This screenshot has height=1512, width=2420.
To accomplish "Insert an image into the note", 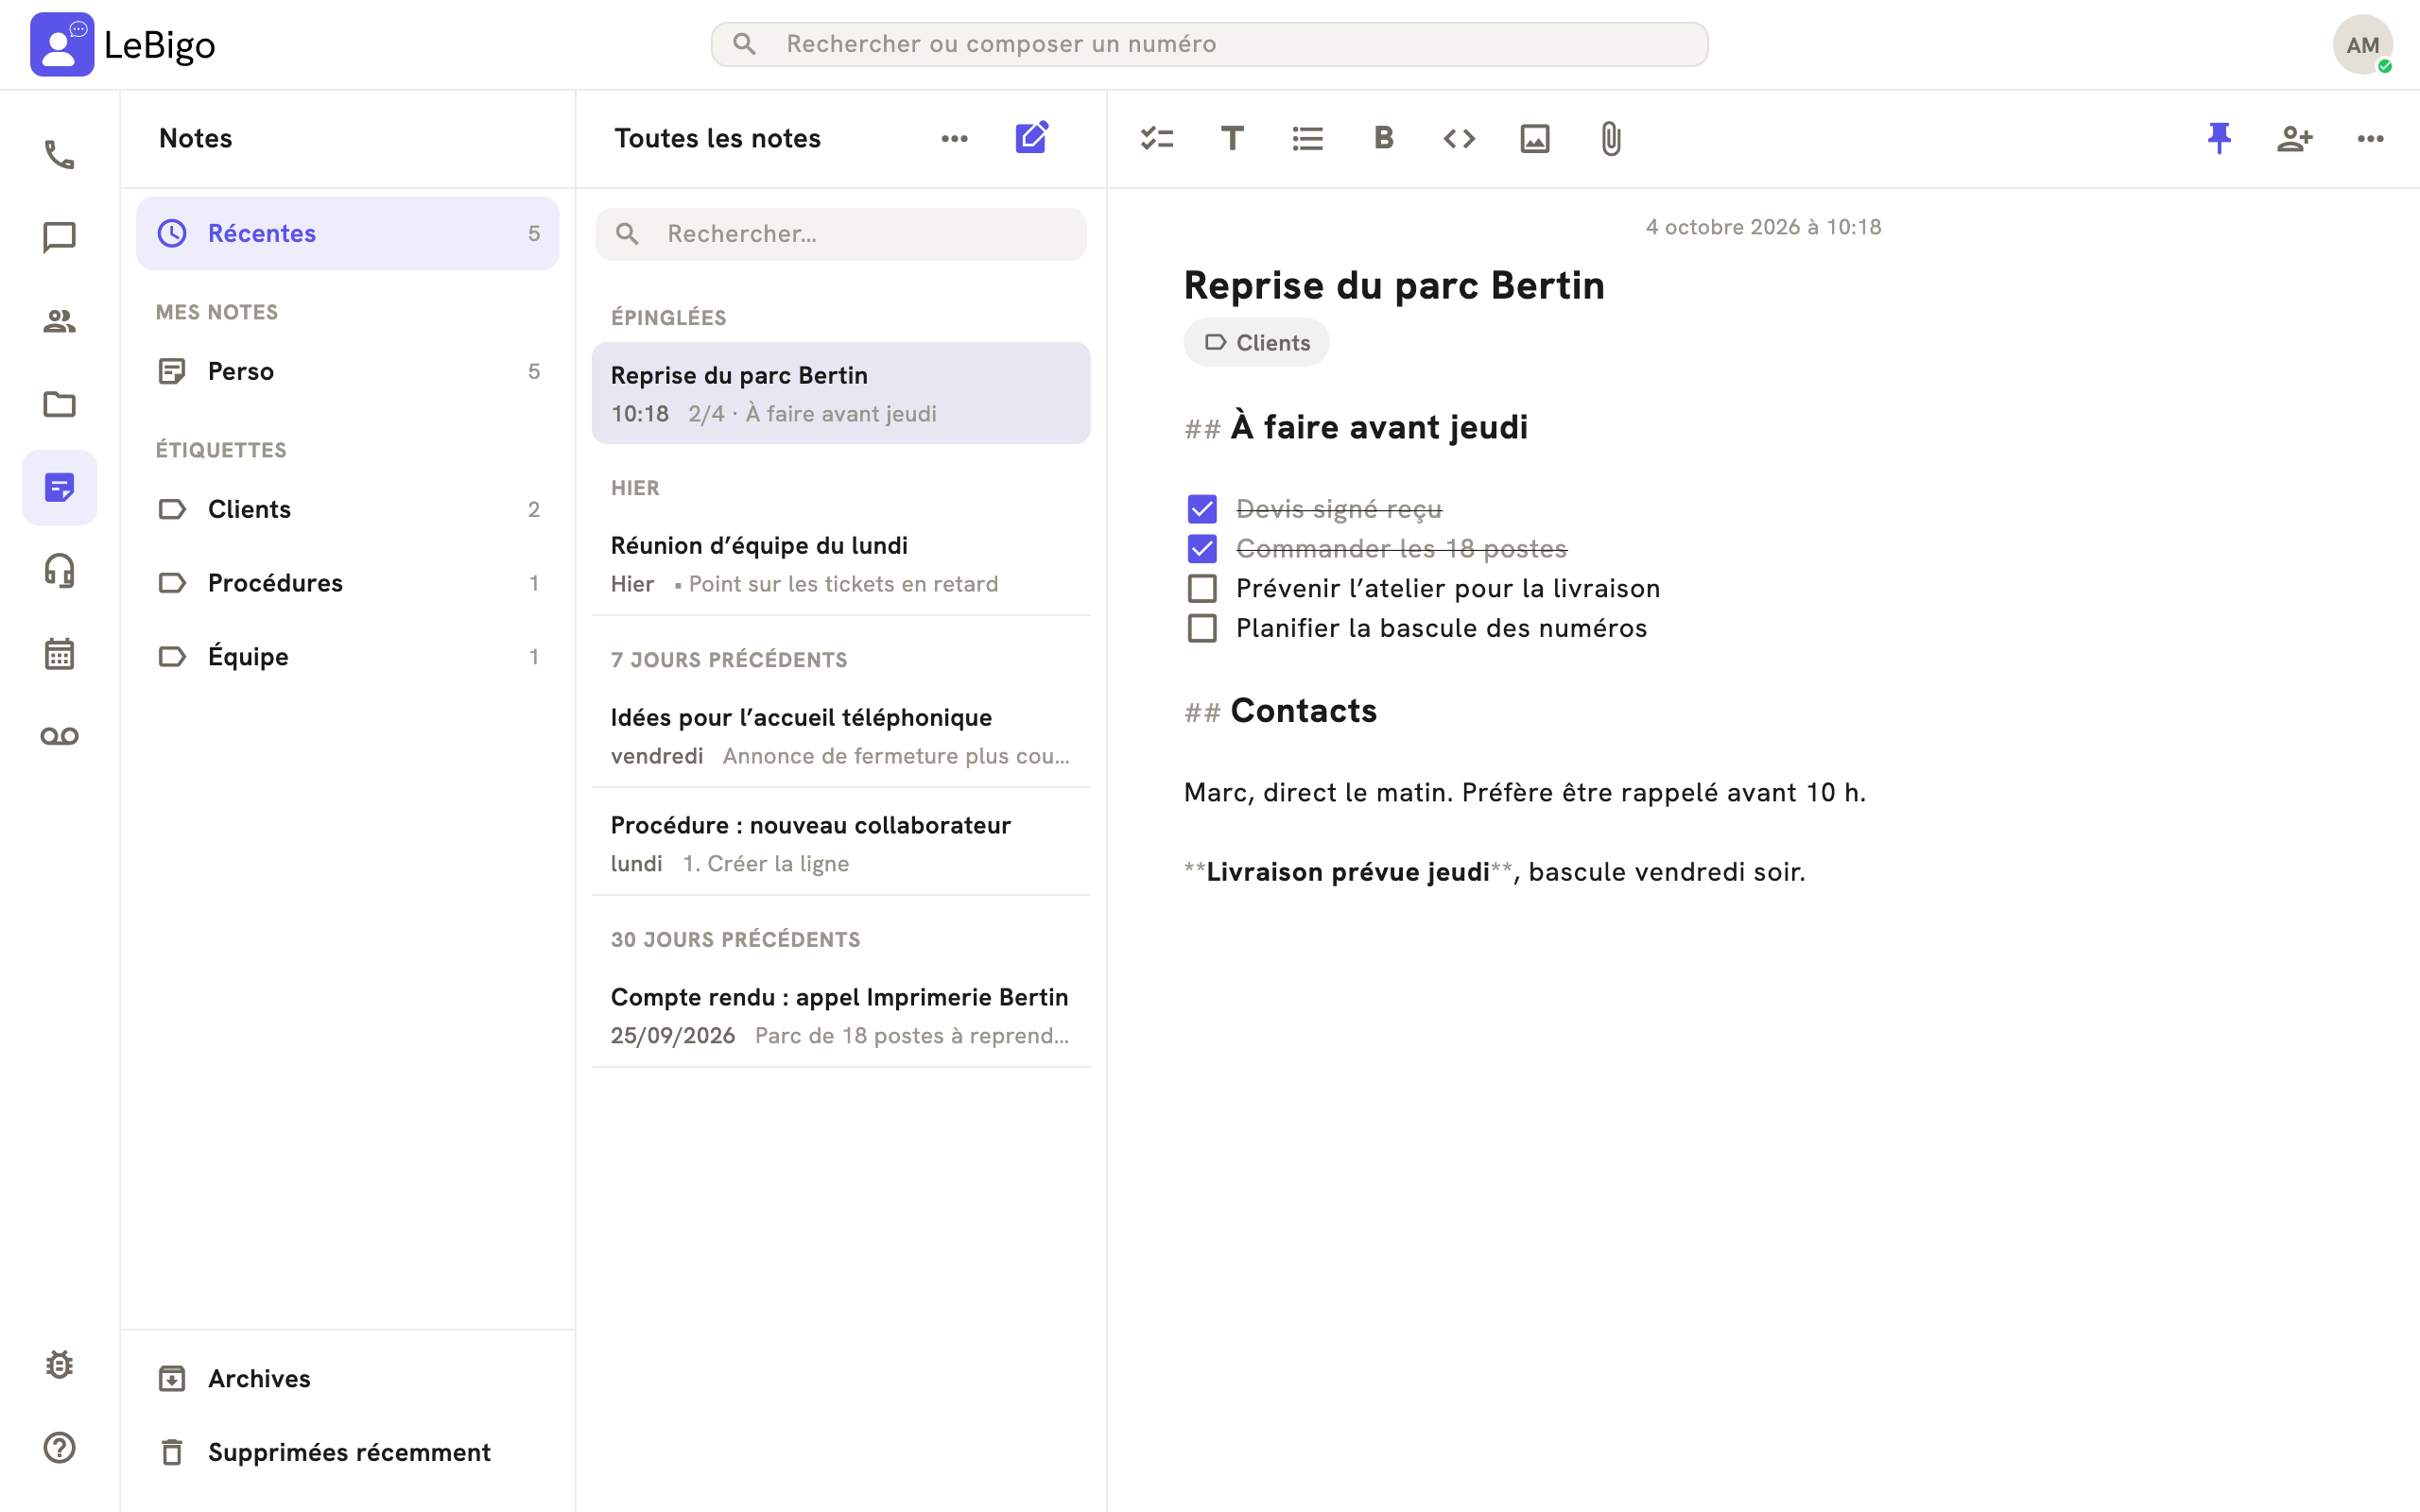I will coord(1535,138).
